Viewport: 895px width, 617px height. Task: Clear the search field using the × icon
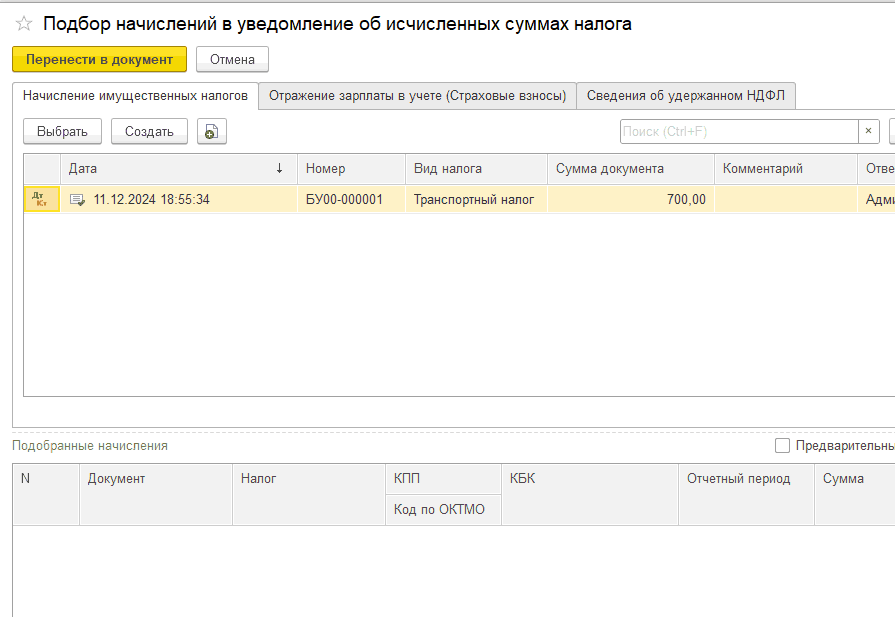point(867,131)
